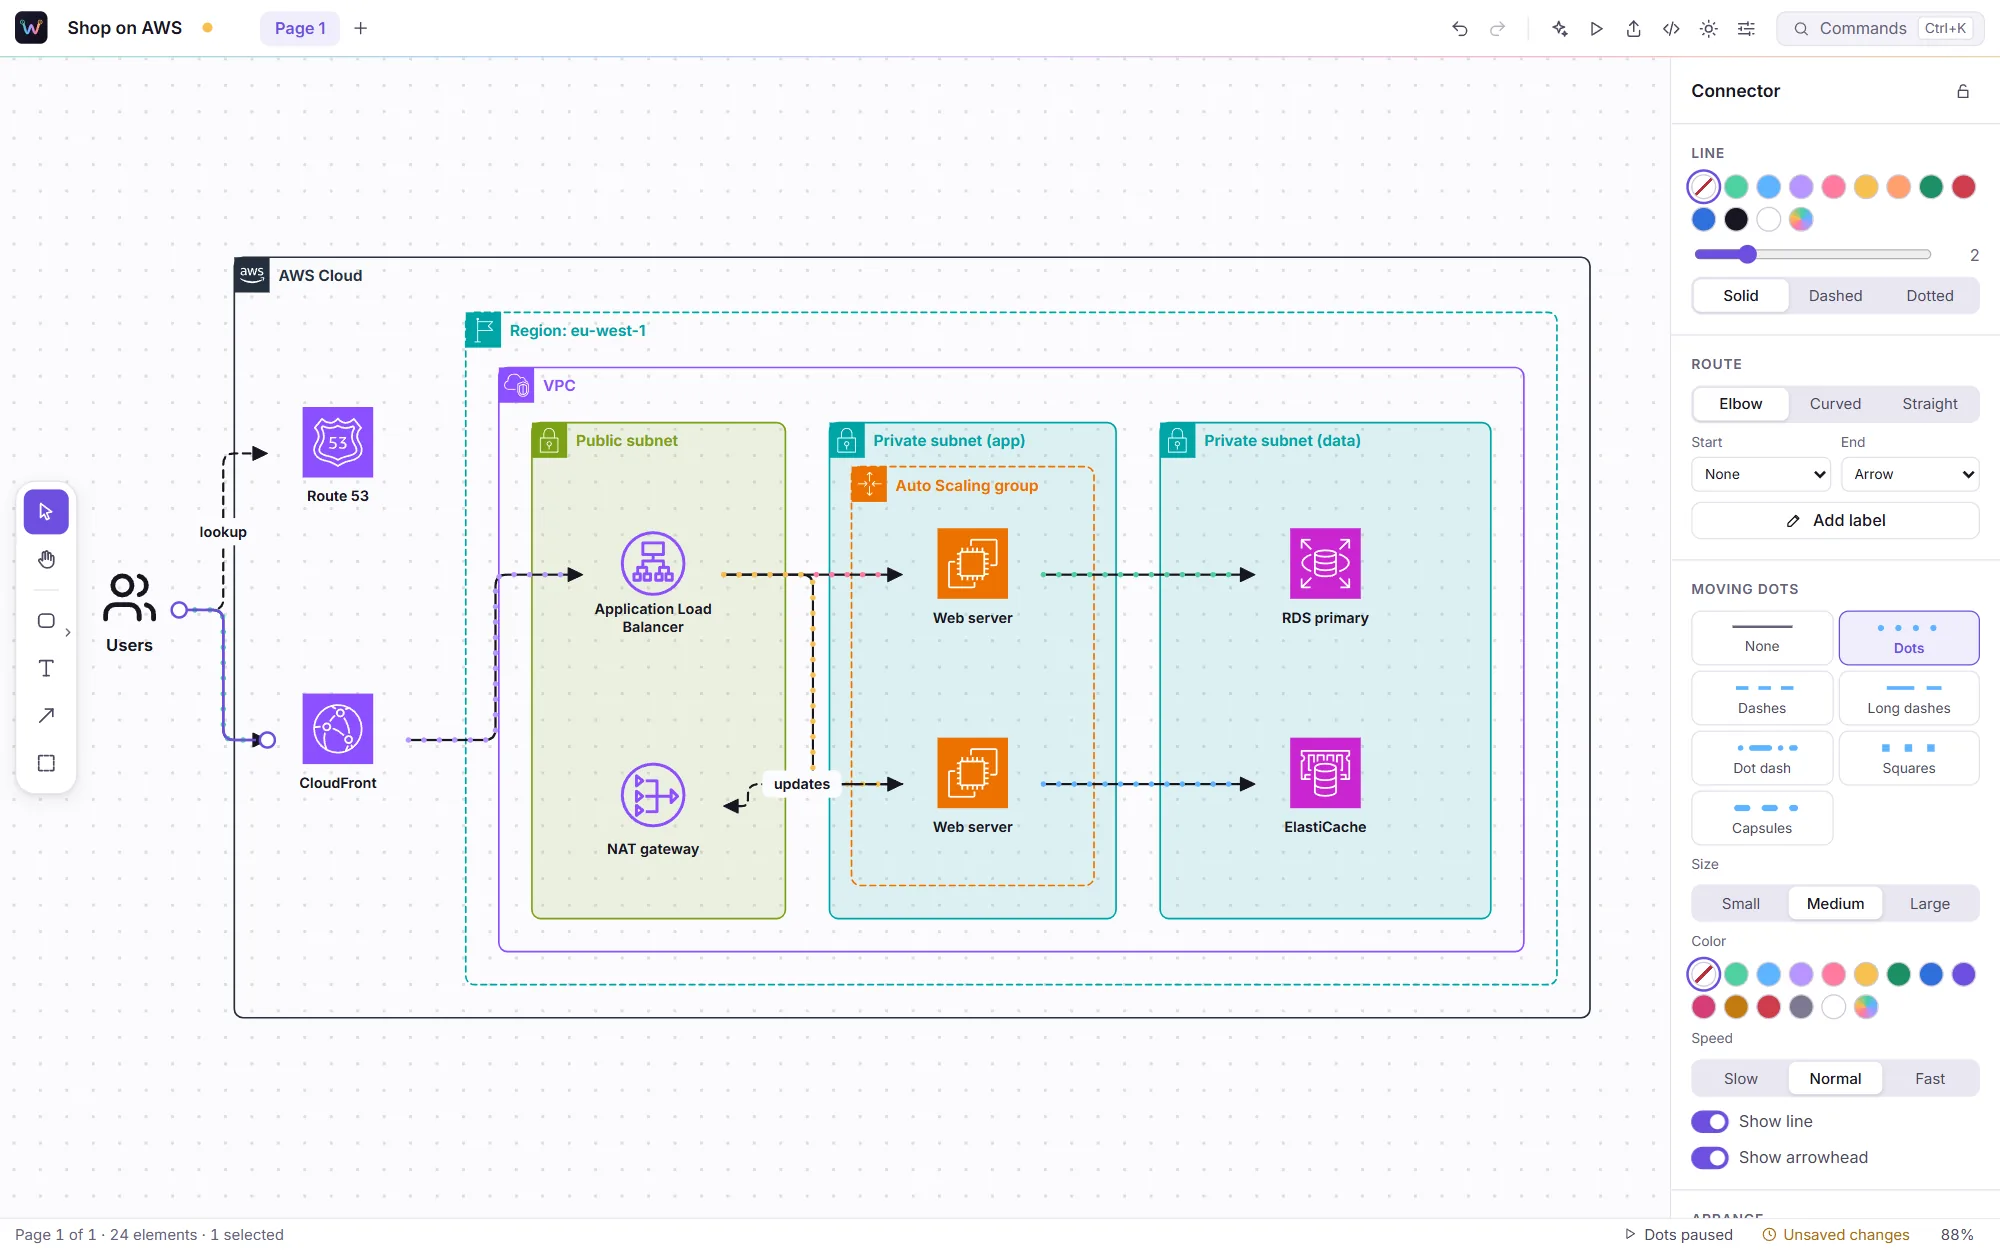2000x1250 pixels.
Task: Set moving dots size to Small
Action: click(1740, 904)
